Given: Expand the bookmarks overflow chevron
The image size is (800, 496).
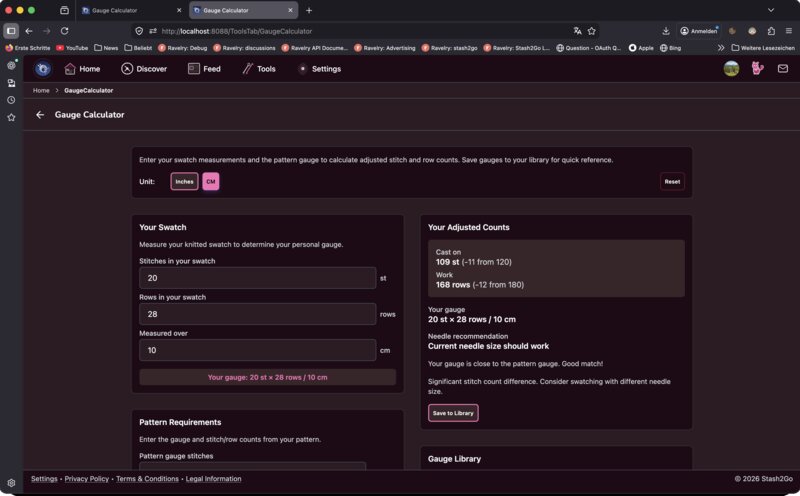Looking at the screenshot, I should click(x=721, y=47).
